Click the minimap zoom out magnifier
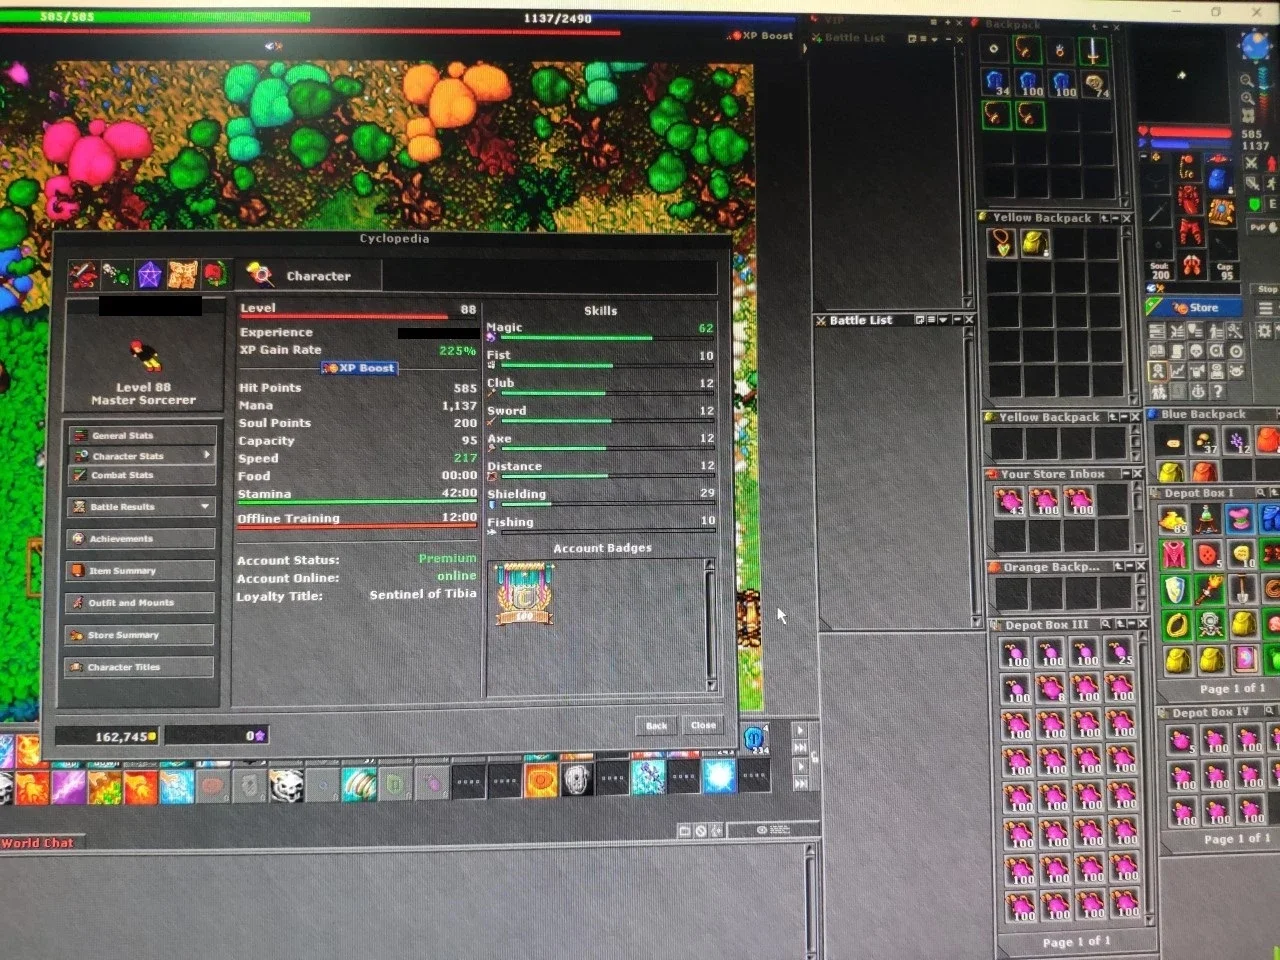The image size is (1280, 960). click(x=1246, y=80)
